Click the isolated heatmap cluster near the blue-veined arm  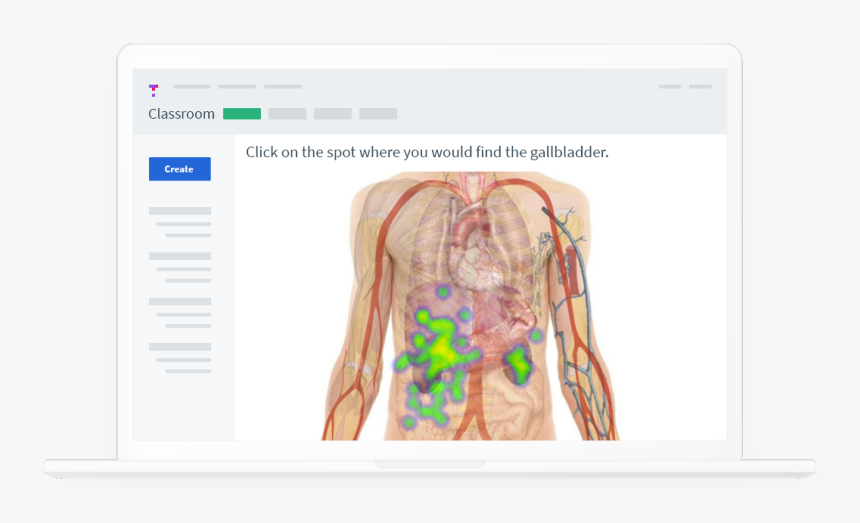click(x=522, y=365)
